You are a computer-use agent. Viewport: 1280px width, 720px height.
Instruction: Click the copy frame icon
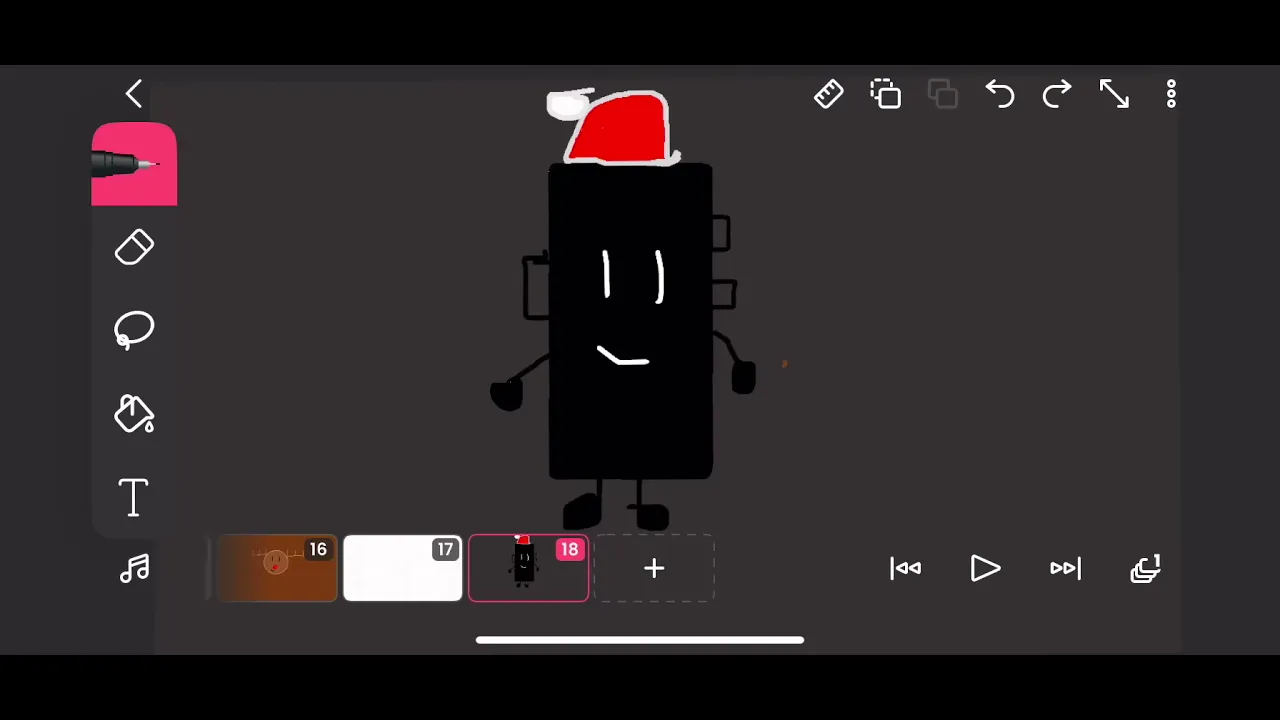(886, 94)
